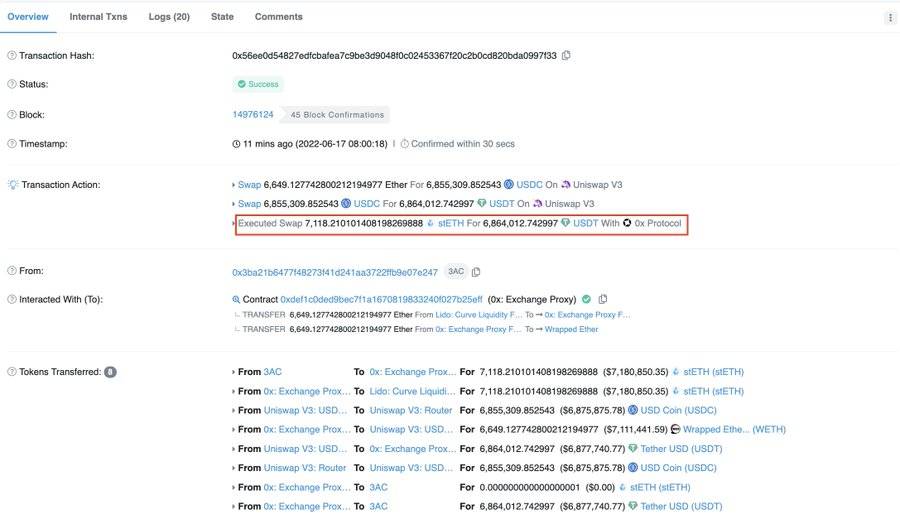Open the Overview tab
The image size is (900, 529).
(28, 17)
